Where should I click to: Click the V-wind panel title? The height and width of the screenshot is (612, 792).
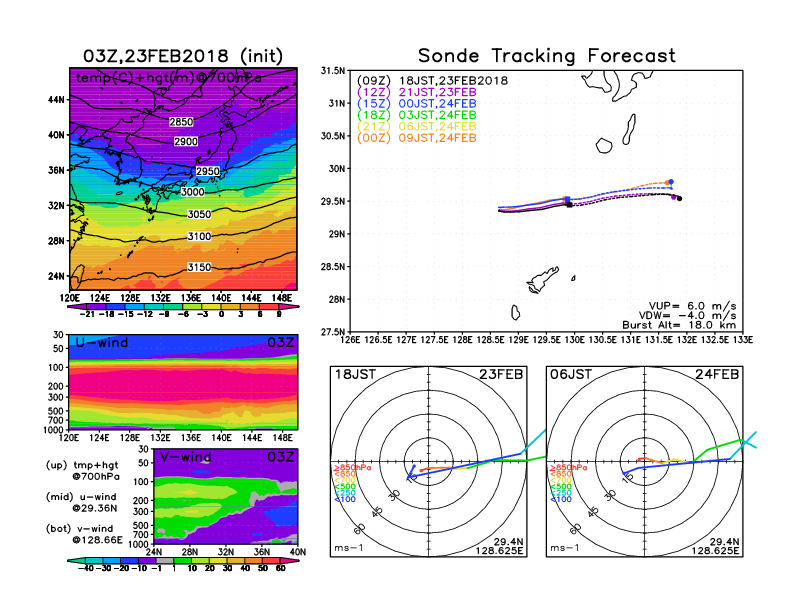185,457
